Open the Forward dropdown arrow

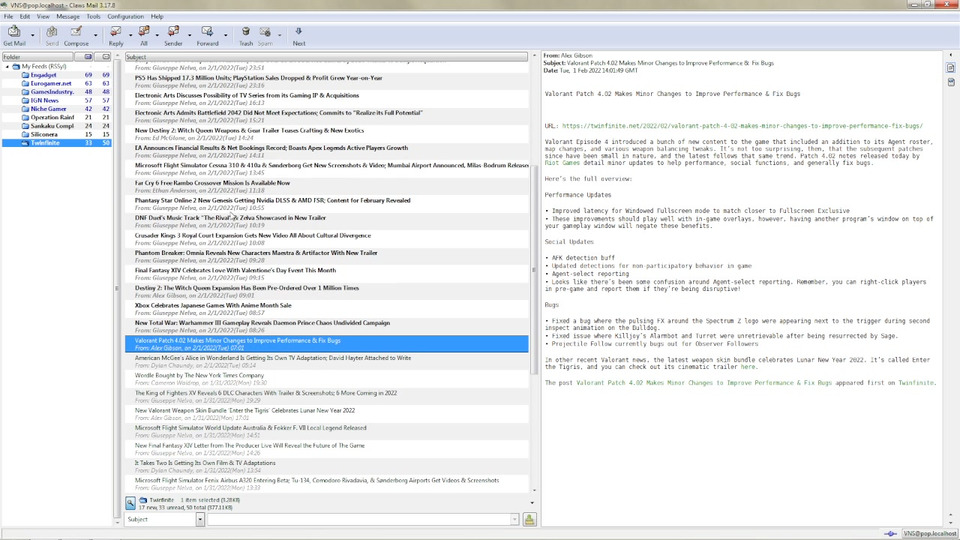[x=225, y=36]
